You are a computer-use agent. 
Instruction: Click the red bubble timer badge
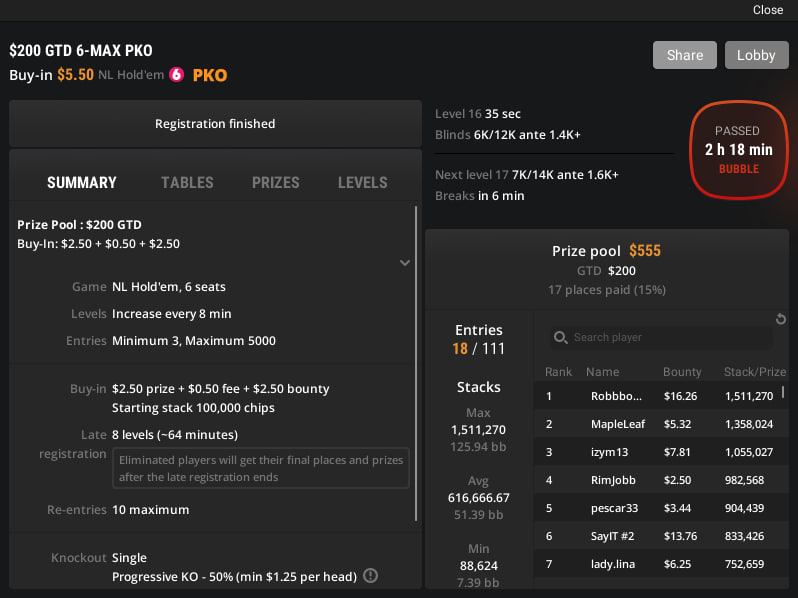(738, 150)
